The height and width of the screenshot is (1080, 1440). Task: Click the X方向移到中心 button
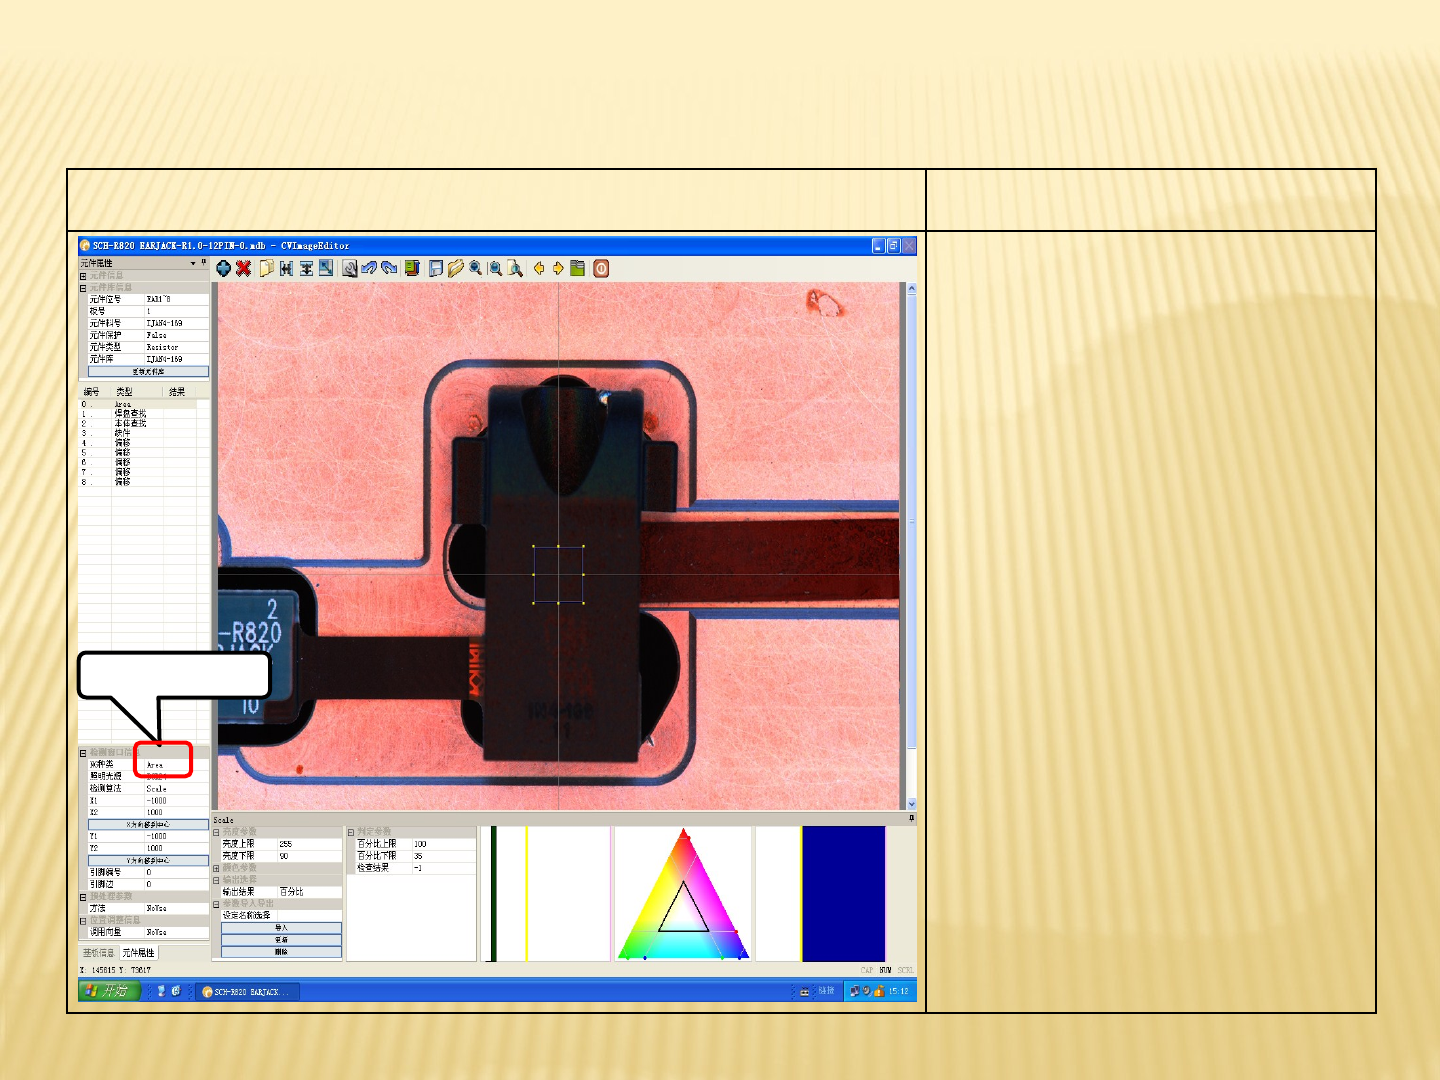point(148,825)
